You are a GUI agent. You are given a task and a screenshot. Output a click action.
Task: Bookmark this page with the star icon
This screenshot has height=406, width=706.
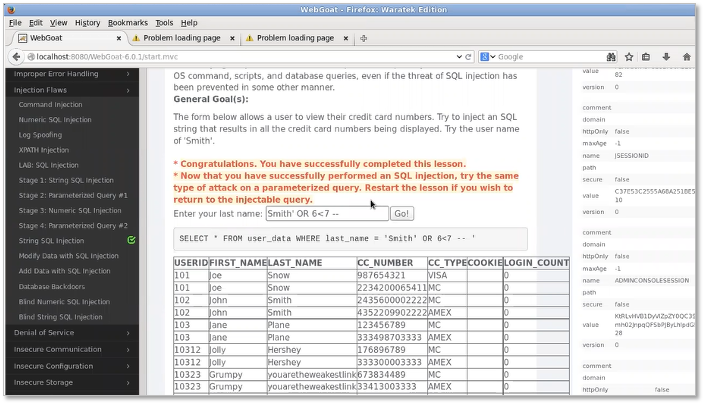(x=627, y=57)
